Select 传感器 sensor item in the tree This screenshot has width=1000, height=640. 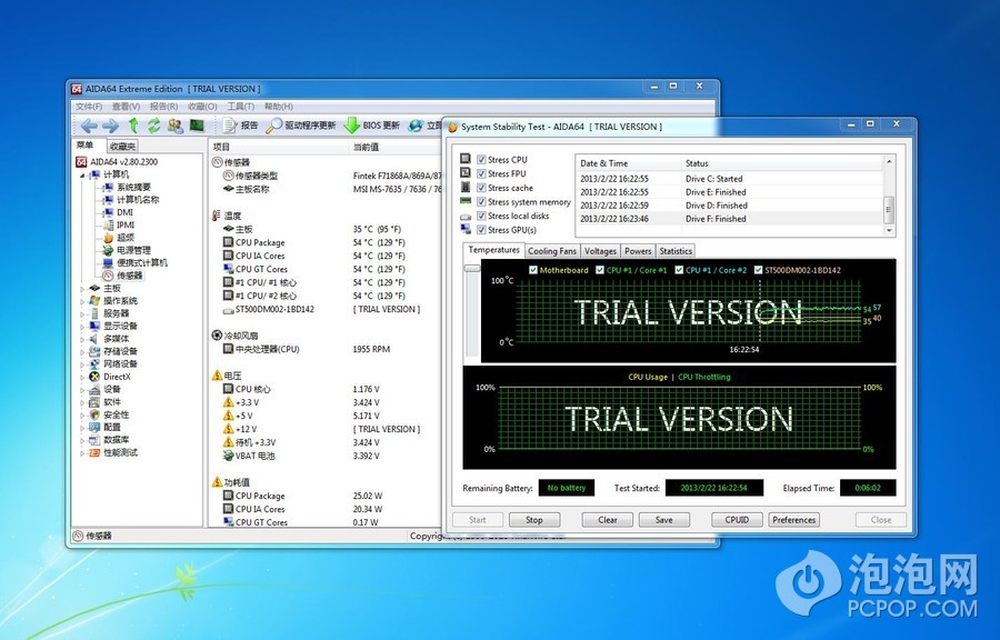tap(129, 275)
